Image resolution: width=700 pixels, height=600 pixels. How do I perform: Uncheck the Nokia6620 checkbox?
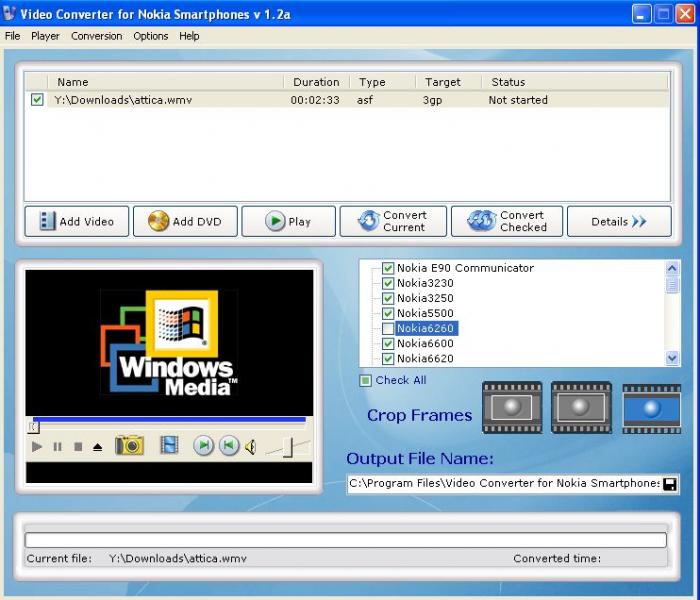[388, 358]
